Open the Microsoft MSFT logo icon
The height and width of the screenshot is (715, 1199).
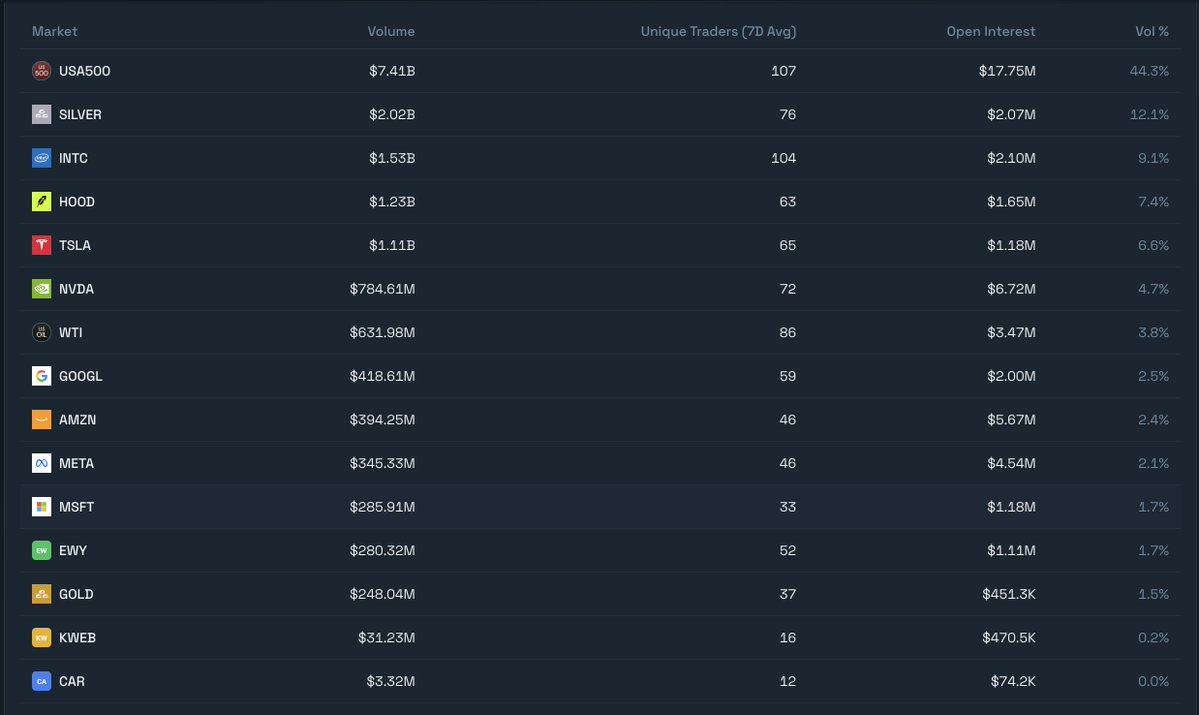click(41, 506)
